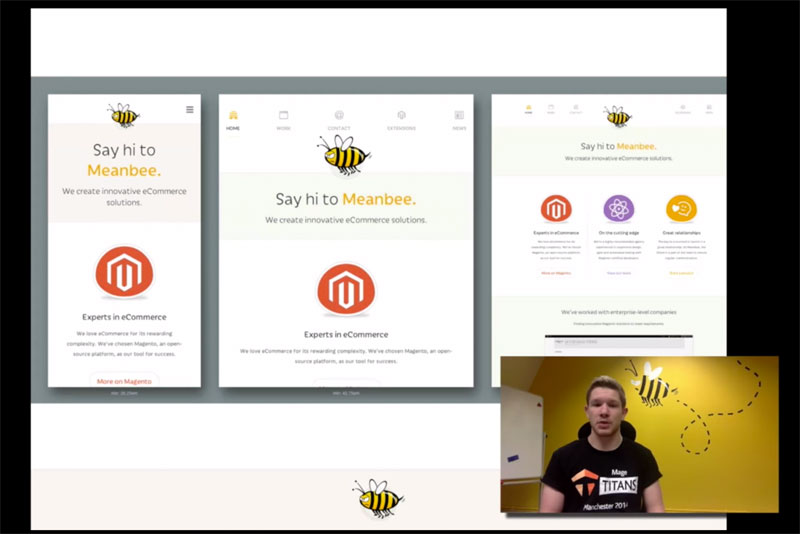Image resolution: width=800 pixels, height=534 pixels.
Task: Open the hamburger menu in mobile mockup
Action: (x=190, y=110)
